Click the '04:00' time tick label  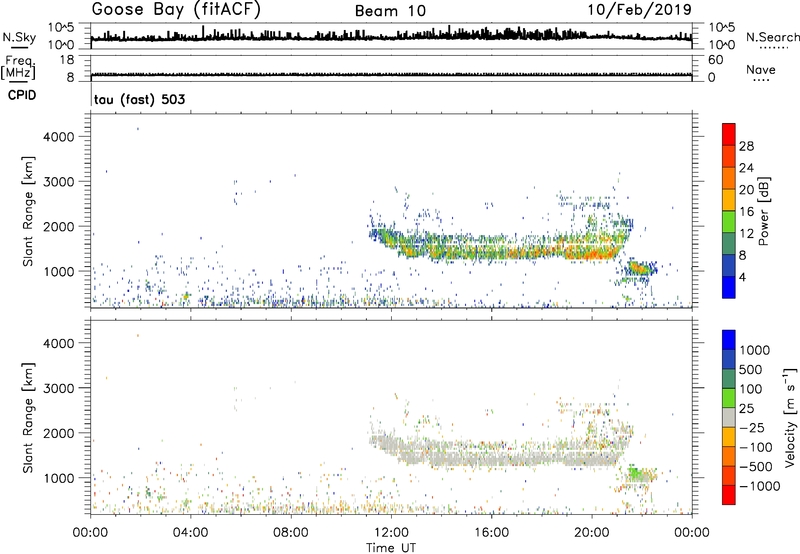tap(191, 533)
